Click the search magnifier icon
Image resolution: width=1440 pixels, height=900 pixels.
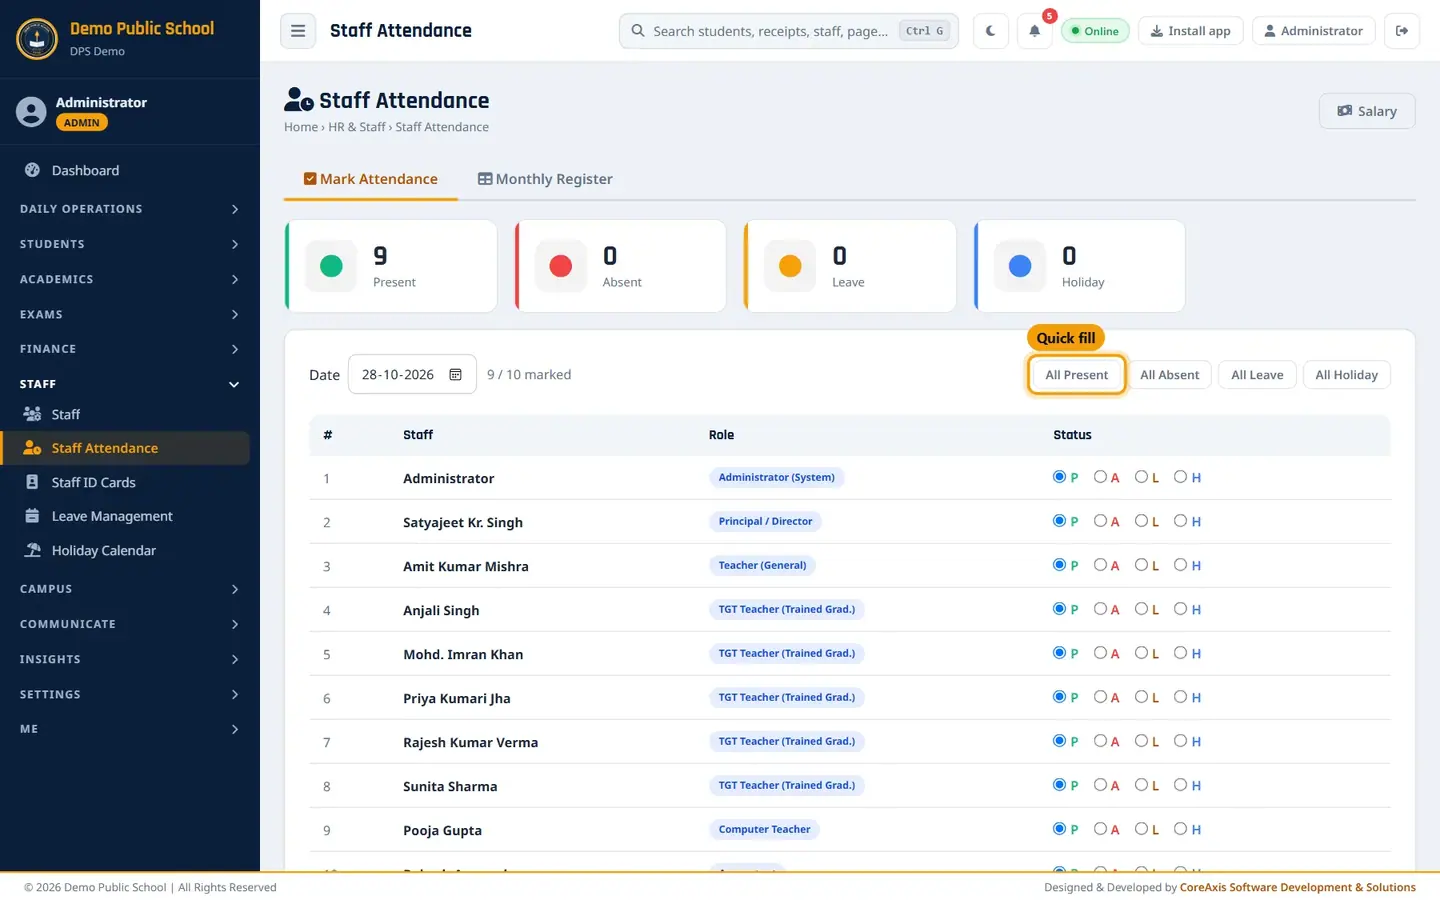[638, 31]
